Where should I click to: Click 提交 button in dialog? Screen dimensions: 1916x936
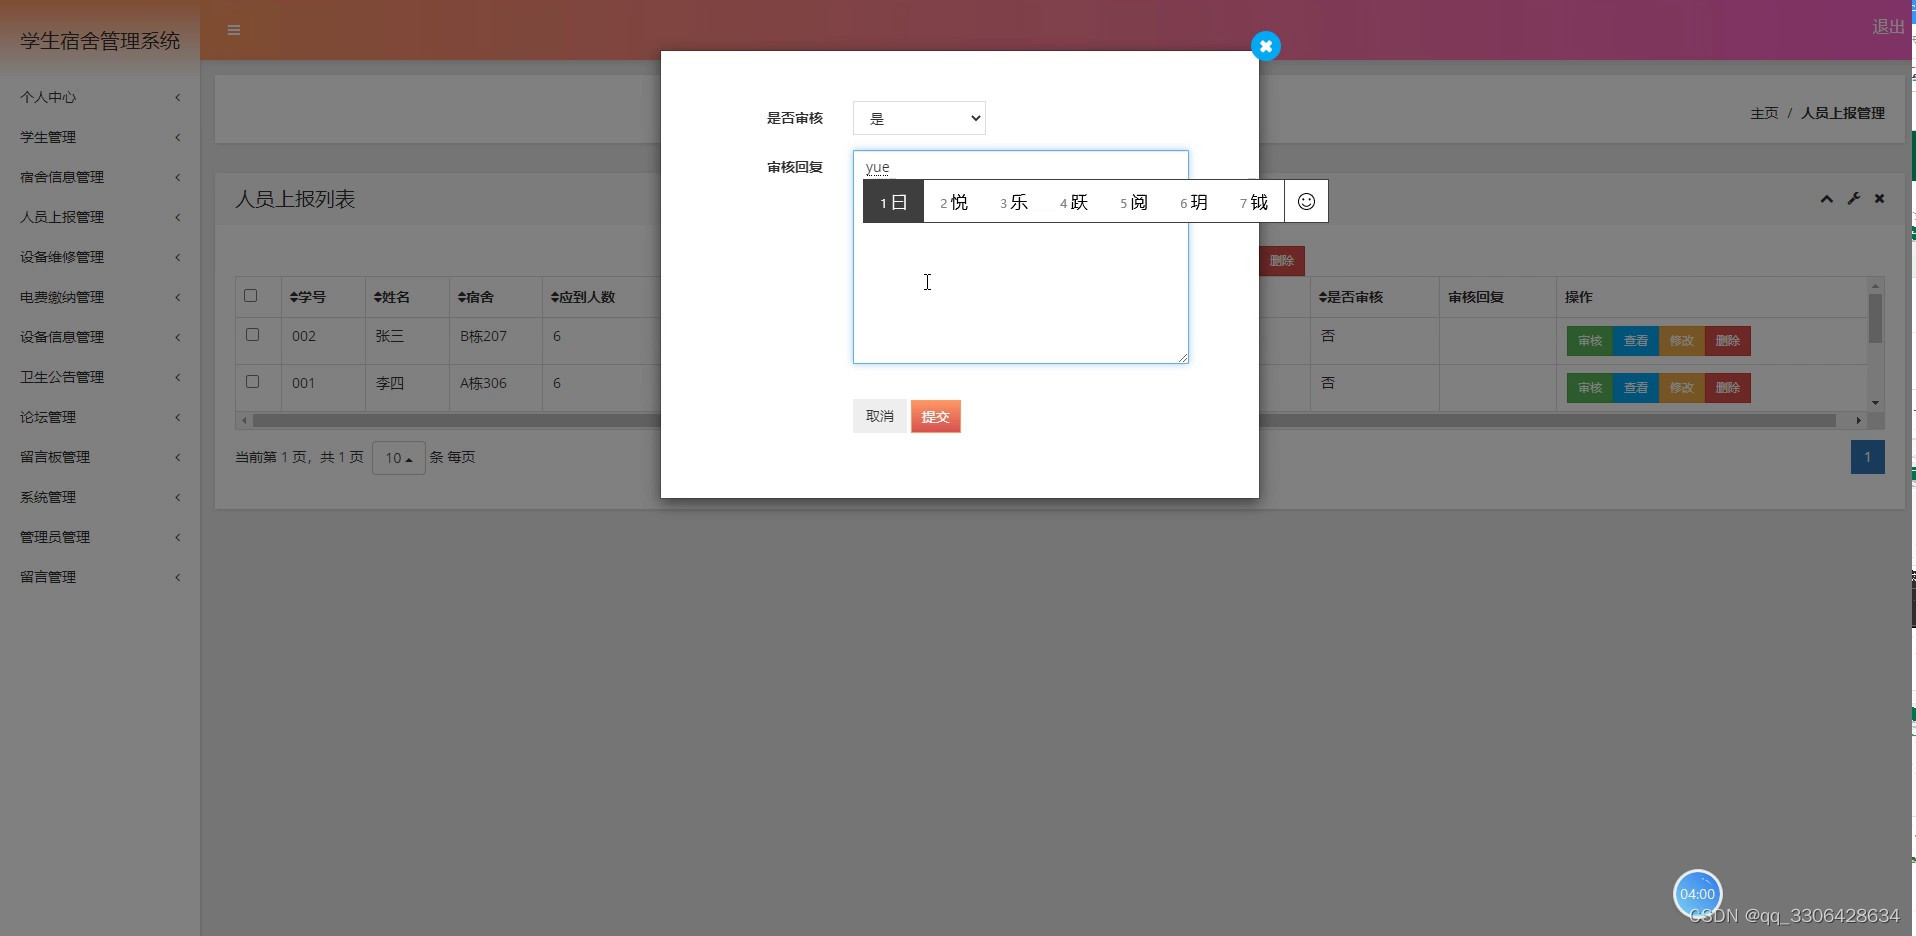click(x=936, y=416)
